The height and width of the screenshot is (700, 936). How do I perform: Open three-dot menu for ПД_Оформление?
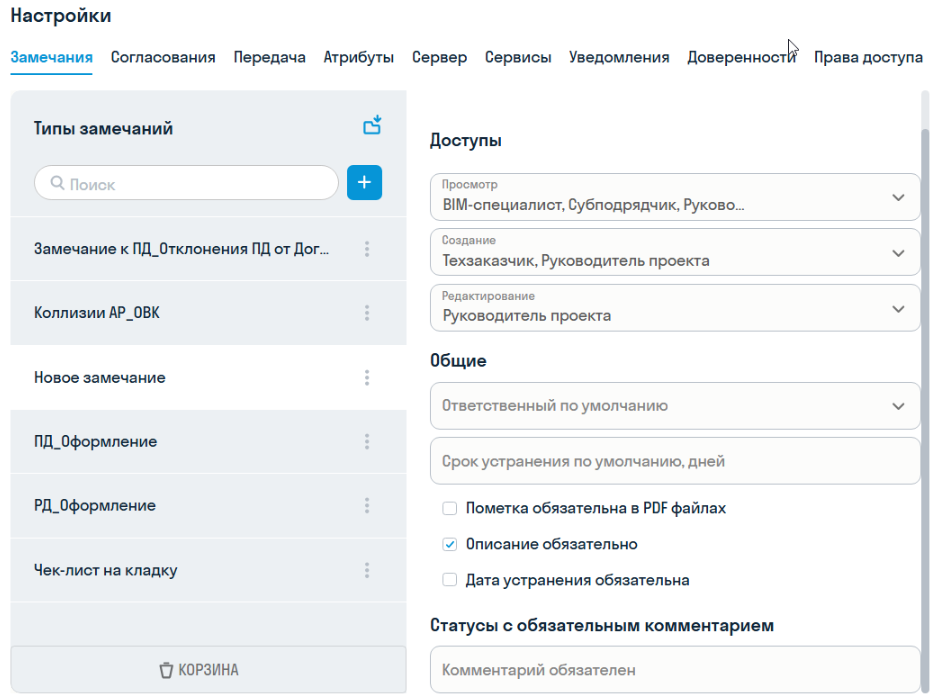(367, 441)
